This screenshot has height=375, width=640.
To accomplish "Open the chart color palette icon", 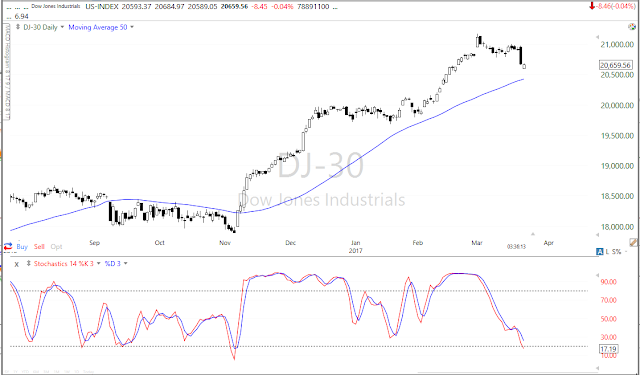I will pyautogui.click(x=631, y=27).
